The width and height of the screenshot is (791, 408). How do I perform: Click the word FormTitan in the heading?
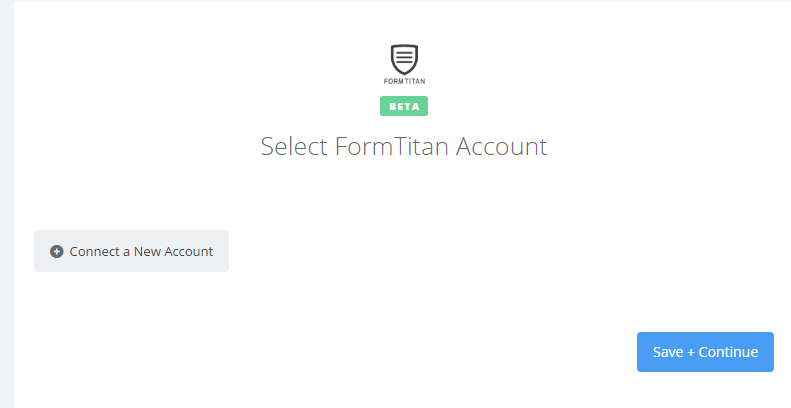pyautogui.click(x=391, y=146)
